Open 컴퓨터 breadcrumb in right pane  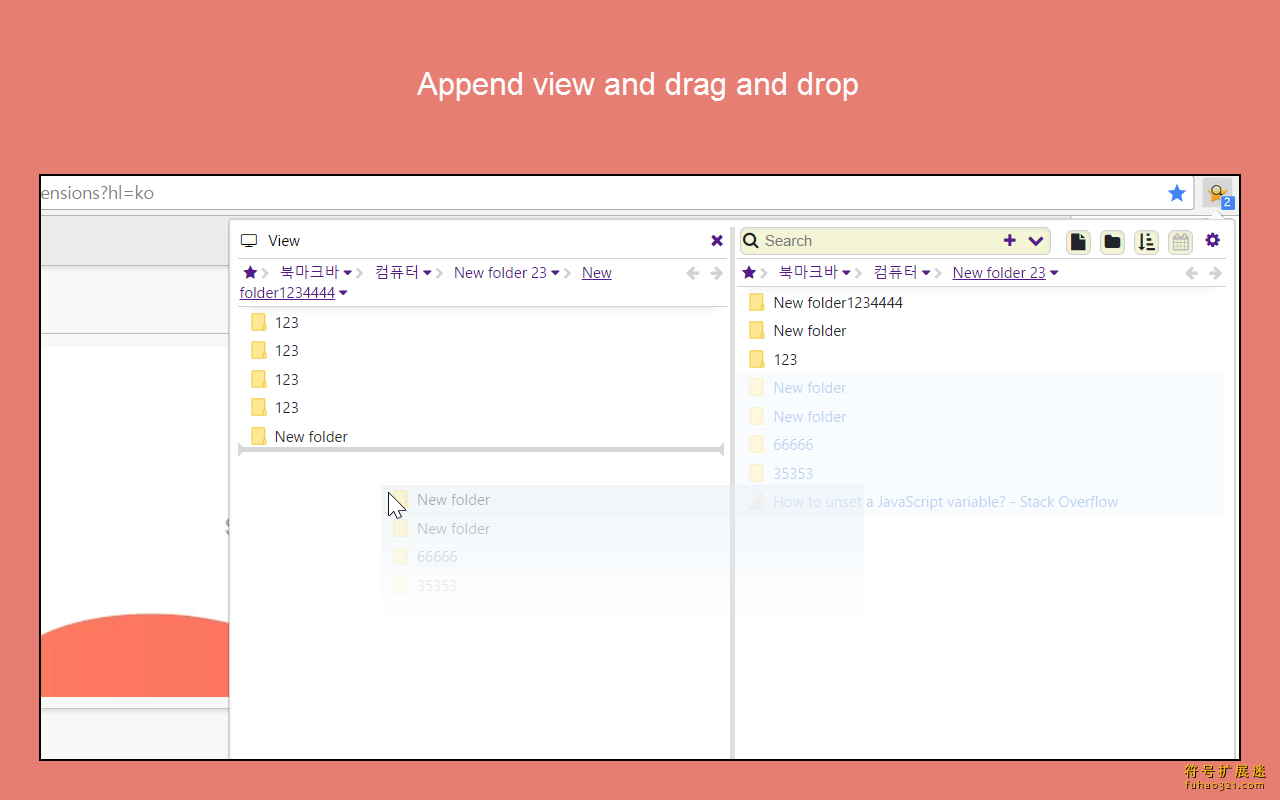896,272
